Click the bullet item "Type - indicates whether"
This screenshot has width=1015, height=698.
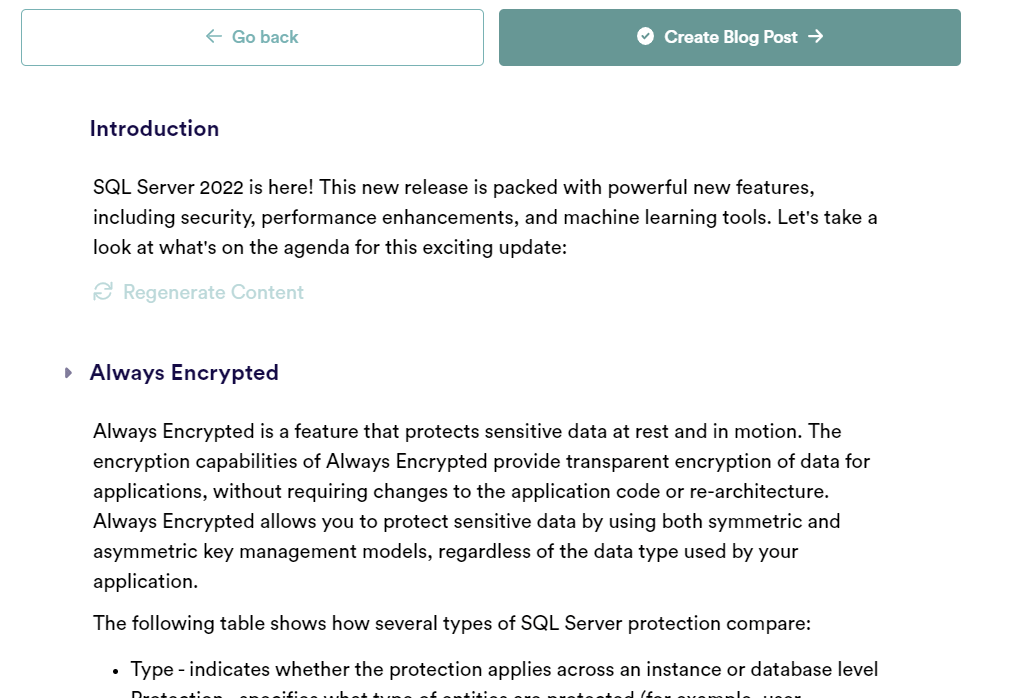coord(504,669)
